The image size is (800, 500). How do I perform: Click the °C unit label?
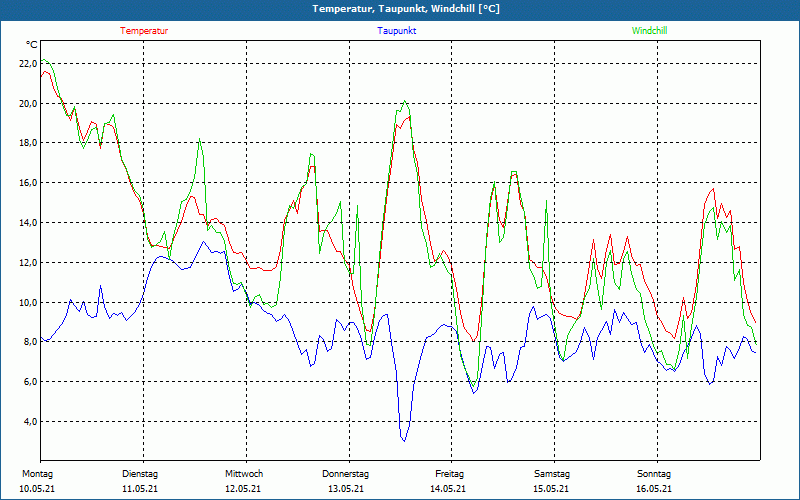click(x=32, y=45)
